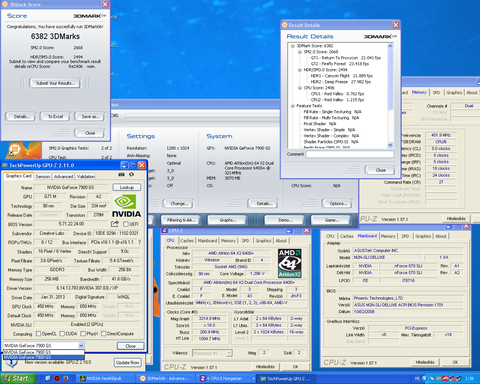The image size is (480, 384).
Task: Click Result Details scroll down arrow
Action: click(390, 145)
